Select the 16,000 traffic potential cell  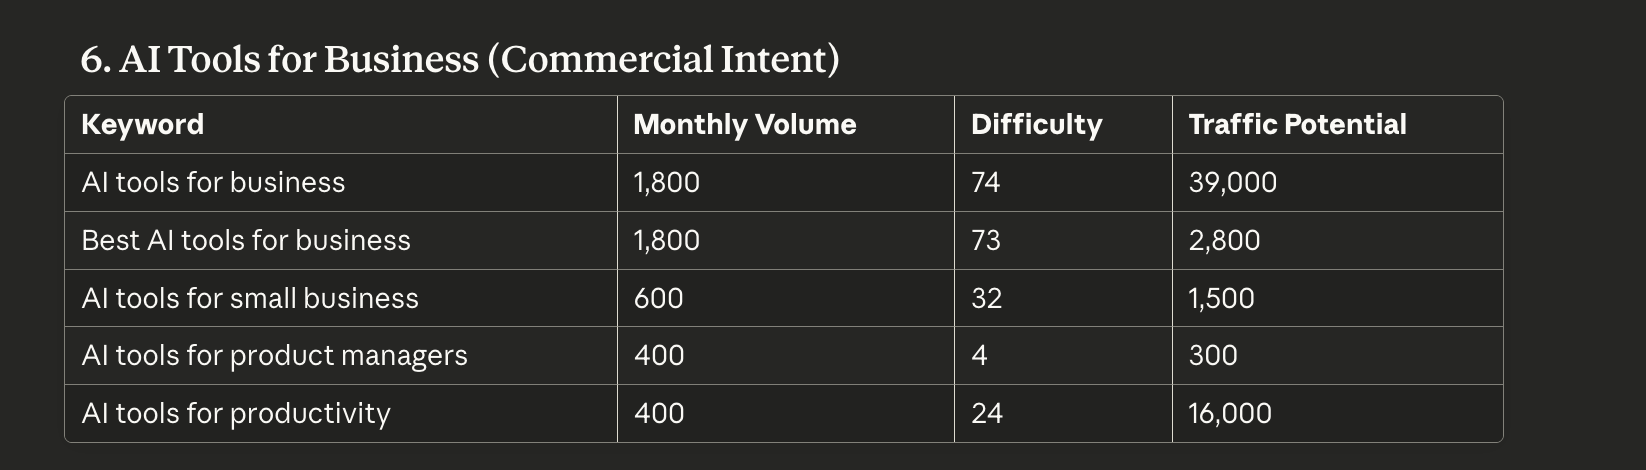(x=1230, y=414)
